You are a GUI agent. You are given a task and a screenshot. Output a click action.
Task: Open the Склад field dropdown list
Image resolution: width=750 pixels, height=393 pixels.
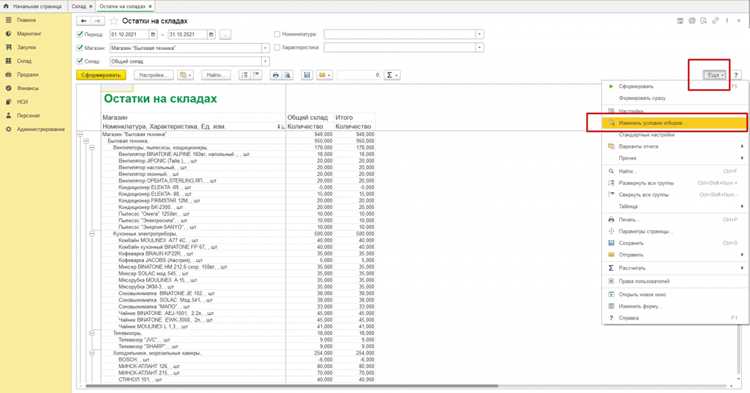click(265, 61)
